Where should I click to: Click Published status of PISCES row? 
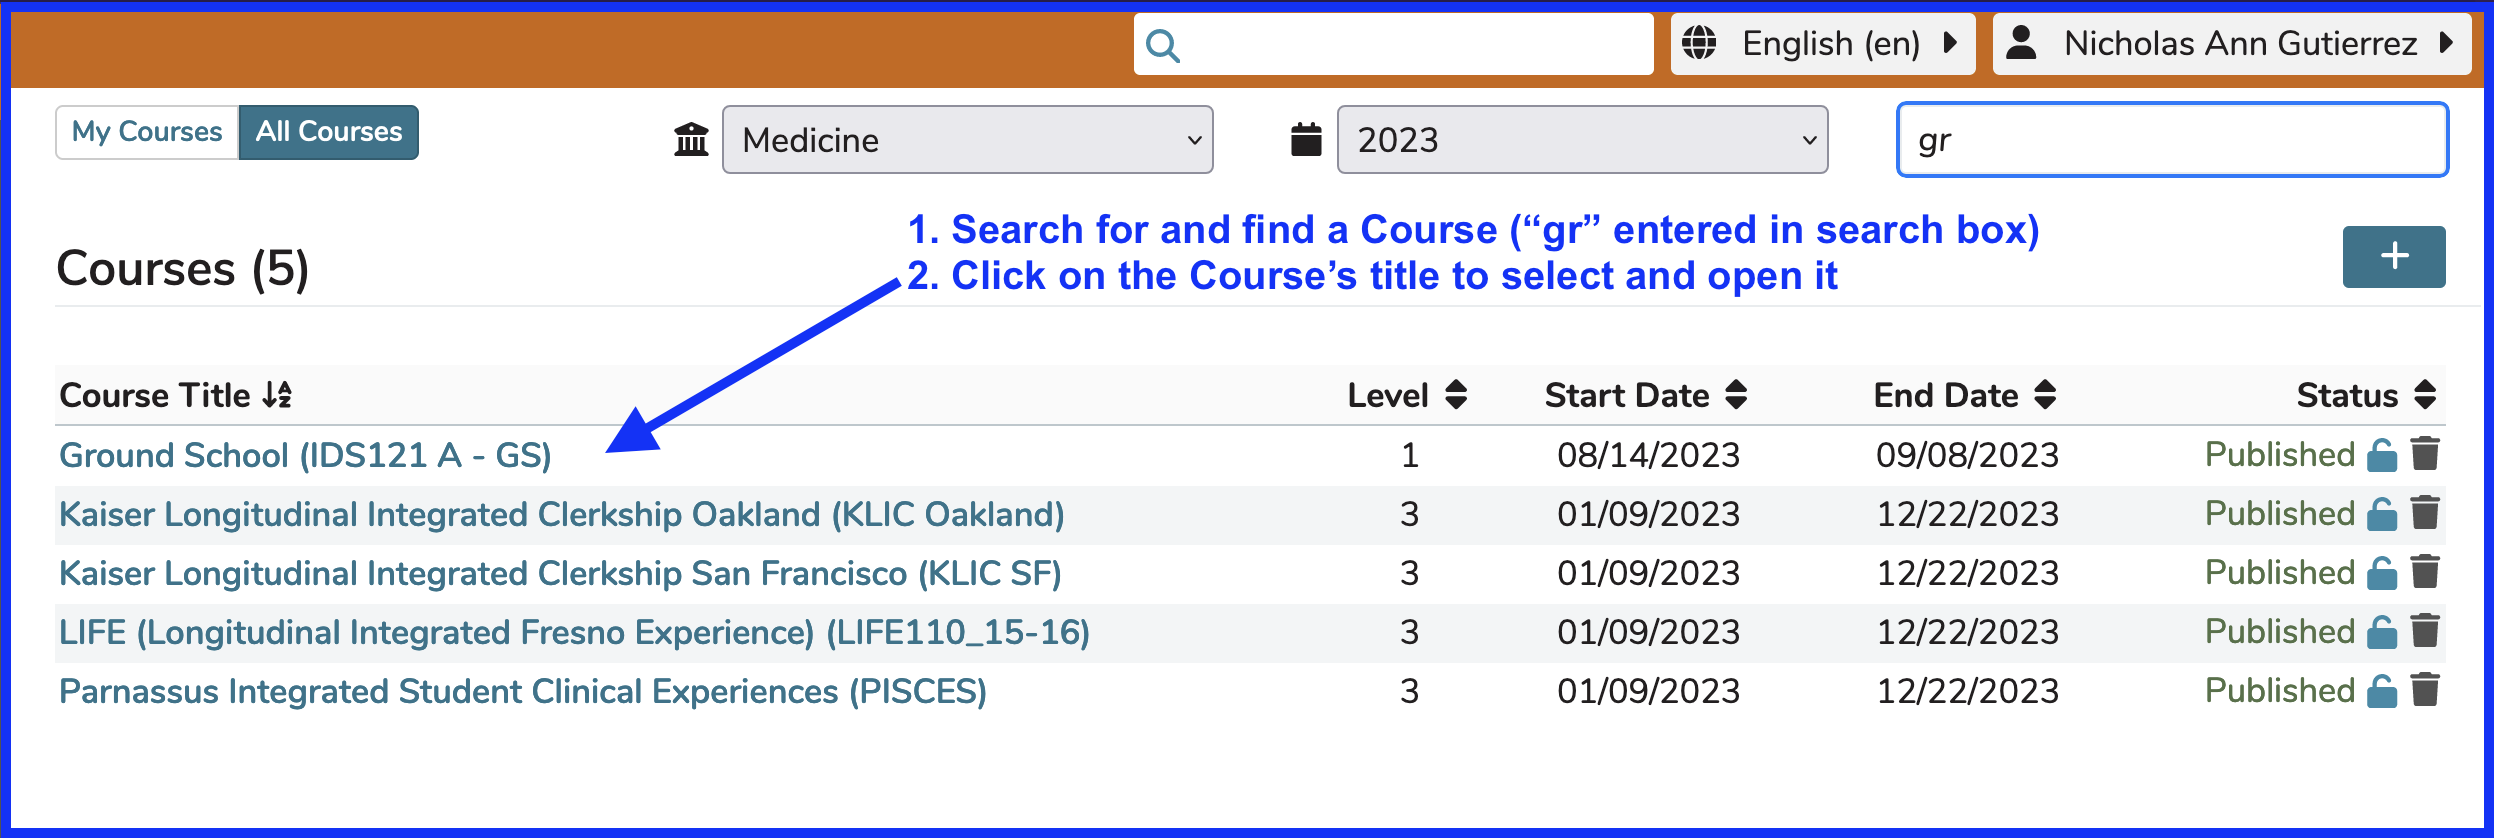[x=2280, y=691]
